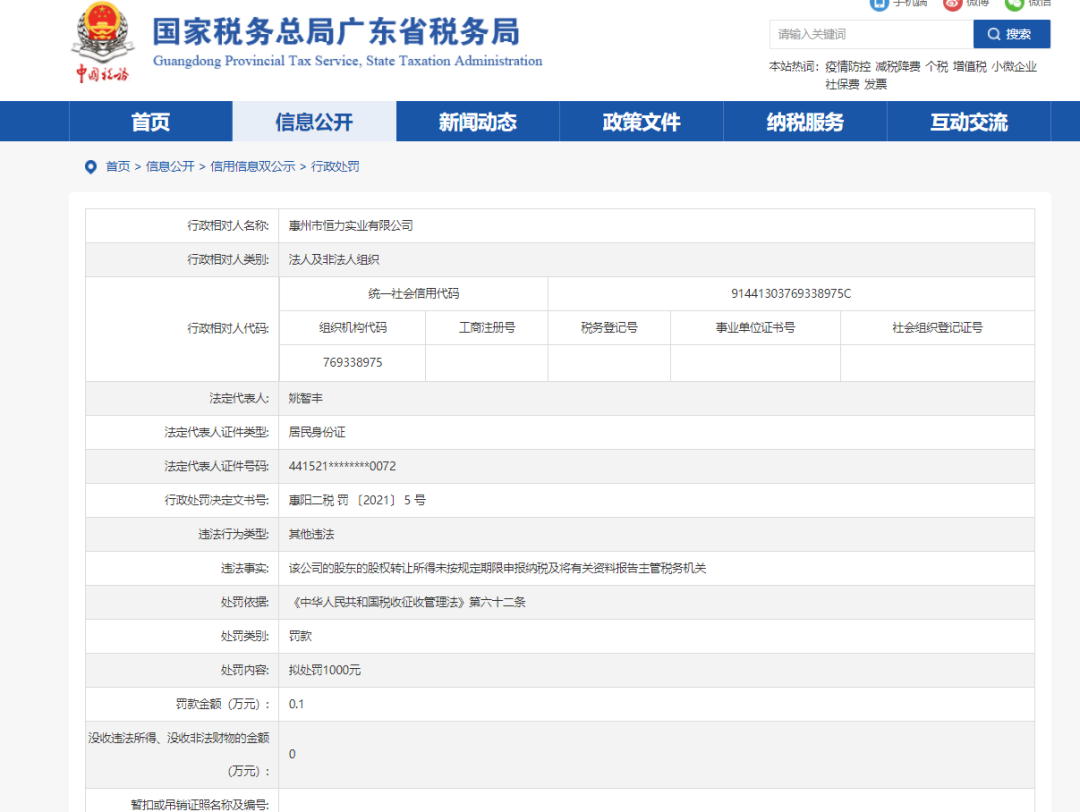Click the magnifier icon on 搜索 button

pos(995,34)
